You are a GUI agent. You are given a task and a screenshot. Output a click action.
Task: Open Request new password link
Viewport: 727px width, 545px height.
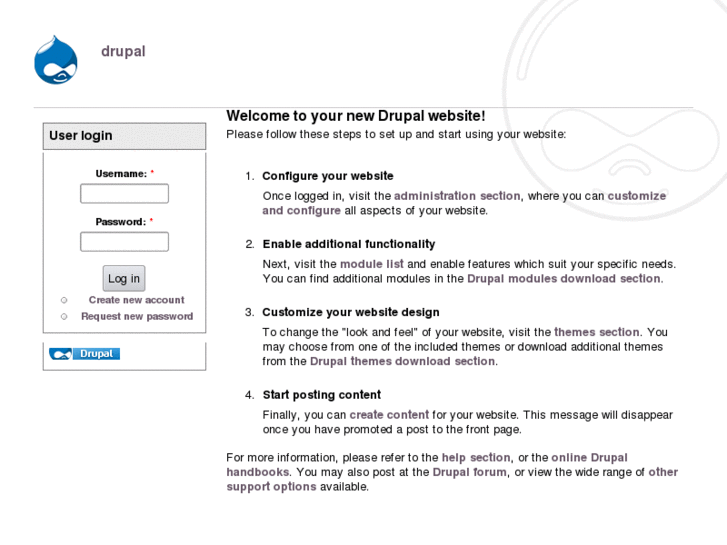click(x=137, y=316)
